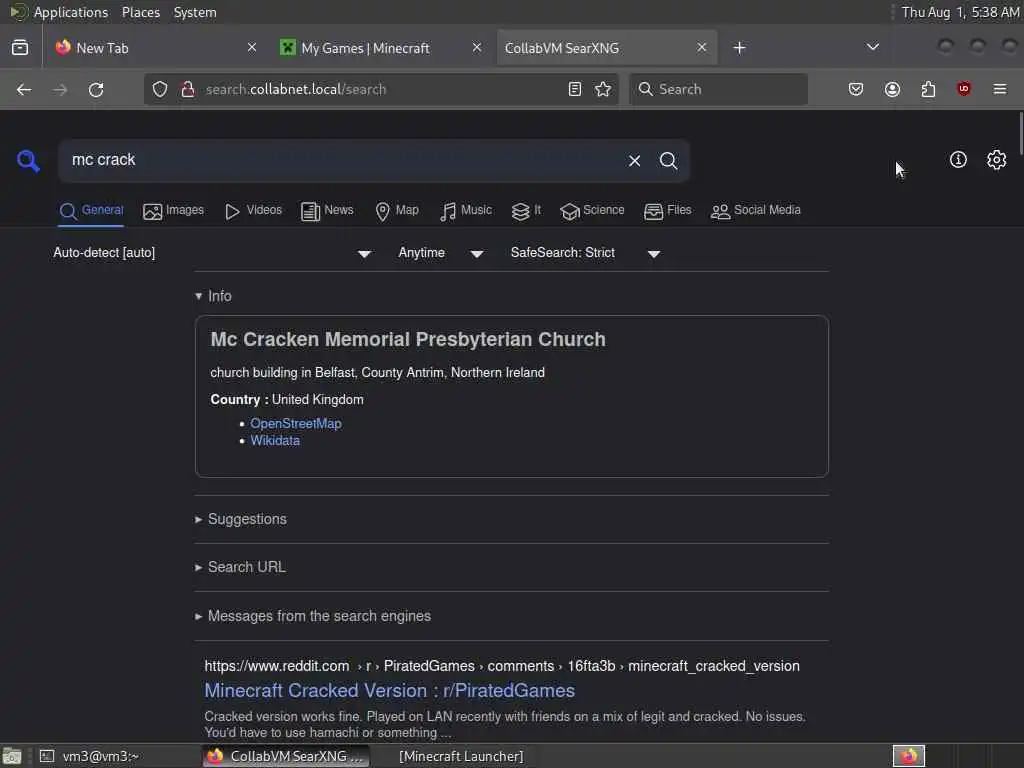This screenshot has height=768, width=1024.
Task: Bookmark this page with star icon
Action: tap(603, 89)
